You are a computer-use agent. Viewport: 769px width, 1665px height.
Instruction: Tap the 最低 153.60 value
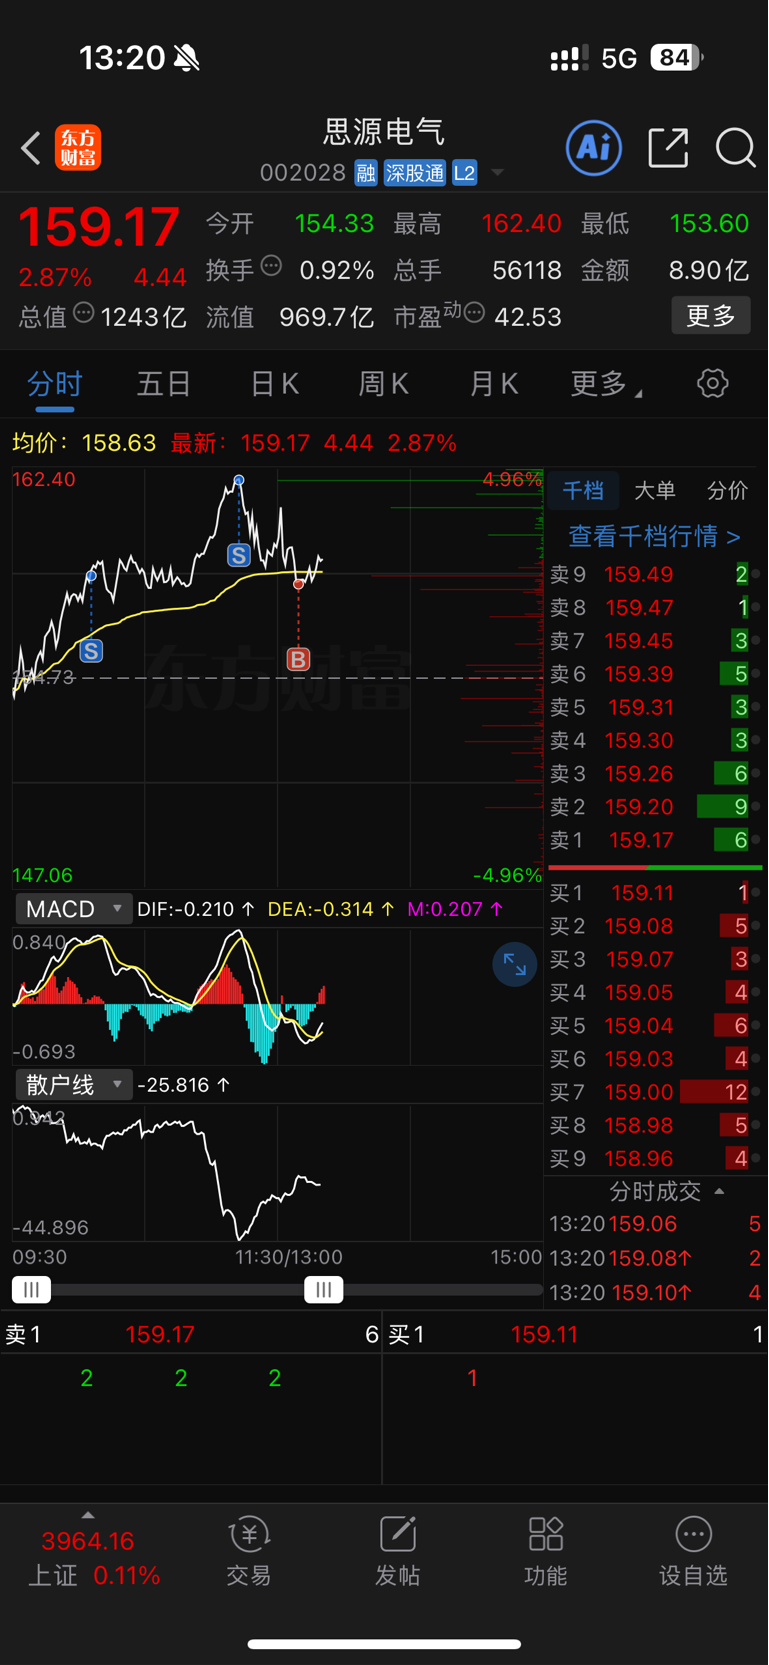709,223
